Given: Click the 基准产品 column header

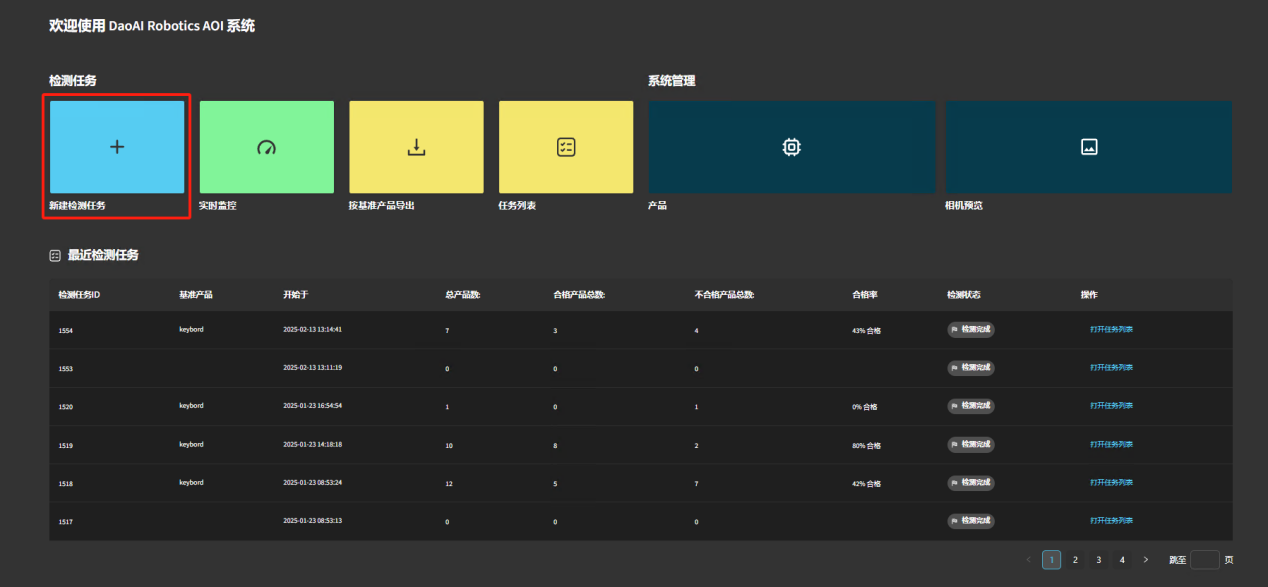Looking at the screenshot, I should (196, 295).
